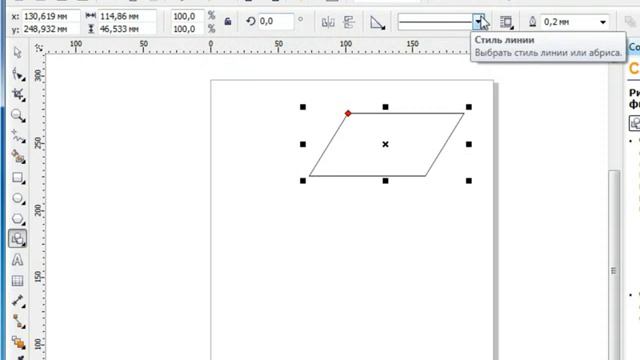This screenshot has height=360, width=640.
Task: Click the right-middle selection handle
Action: point(469,144)
